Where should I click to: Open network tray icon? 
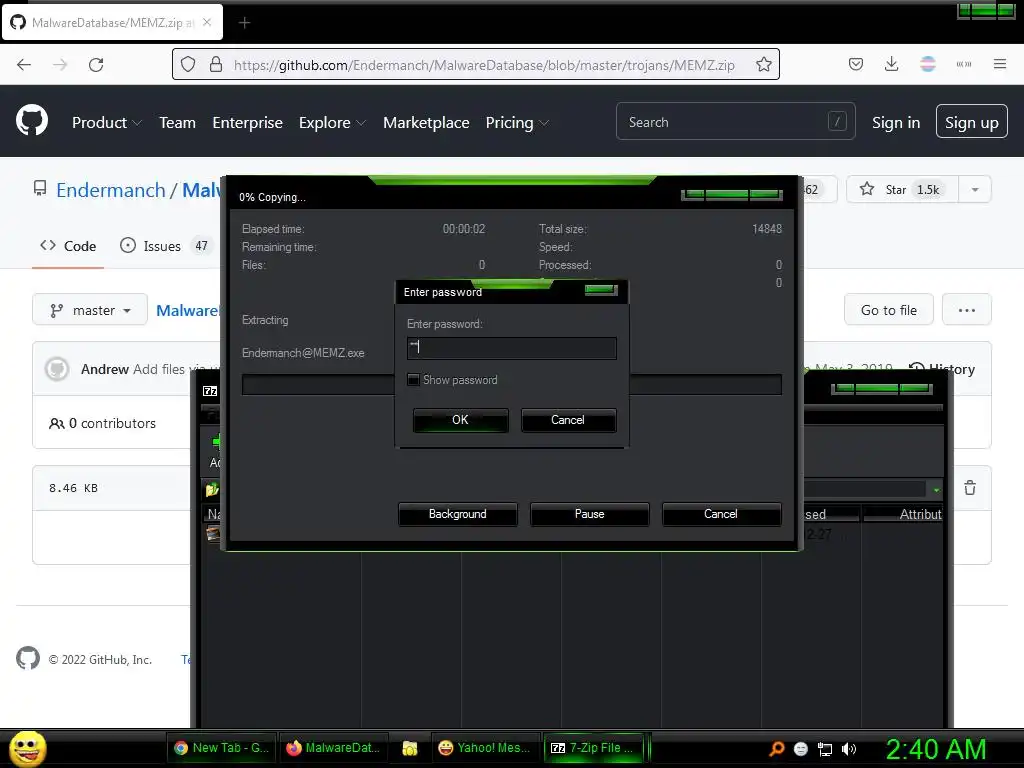tap(825, 749)
